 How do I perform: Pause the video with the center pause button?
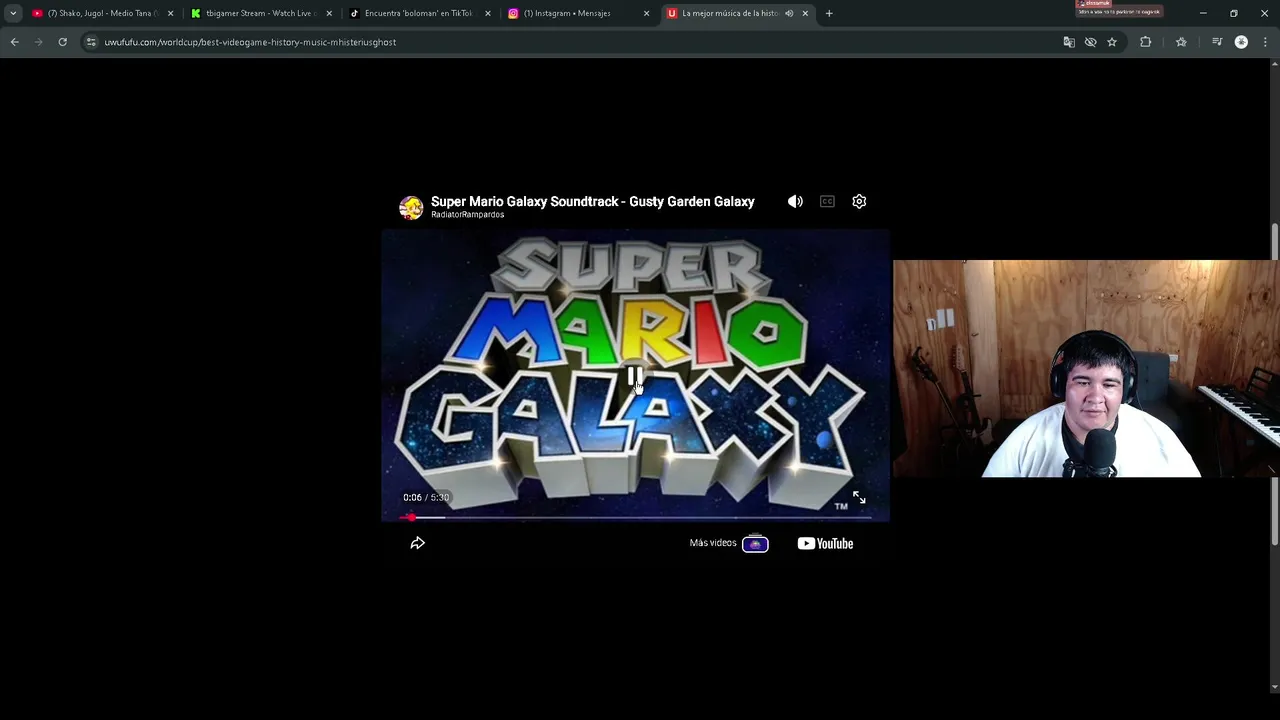pyautogui.click(x=635, y=376)
